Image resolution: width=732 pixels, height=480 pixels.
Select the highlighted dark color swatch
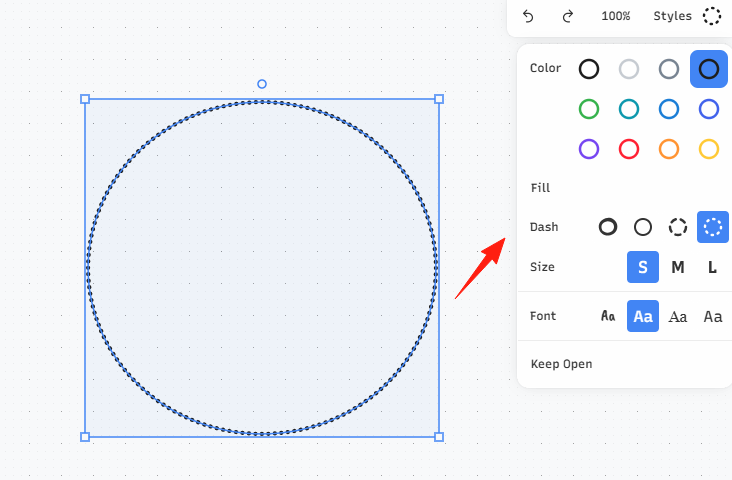[709, 69]
